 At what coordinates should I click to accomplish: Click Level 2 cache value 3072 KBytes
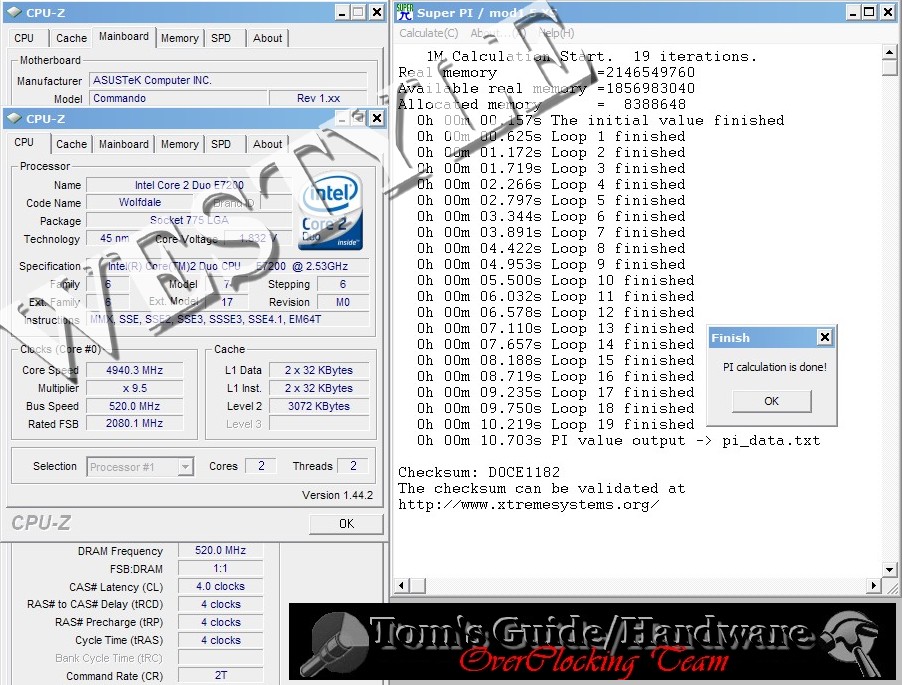click(x=319, y=406)
